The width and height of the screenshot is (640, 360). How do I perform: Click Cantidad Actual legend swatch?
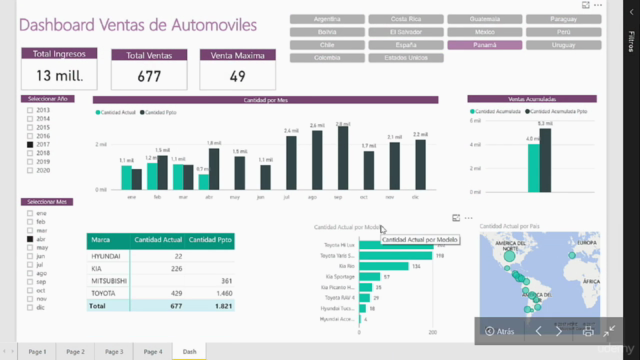pyautogui.click(x=98, y=112)
